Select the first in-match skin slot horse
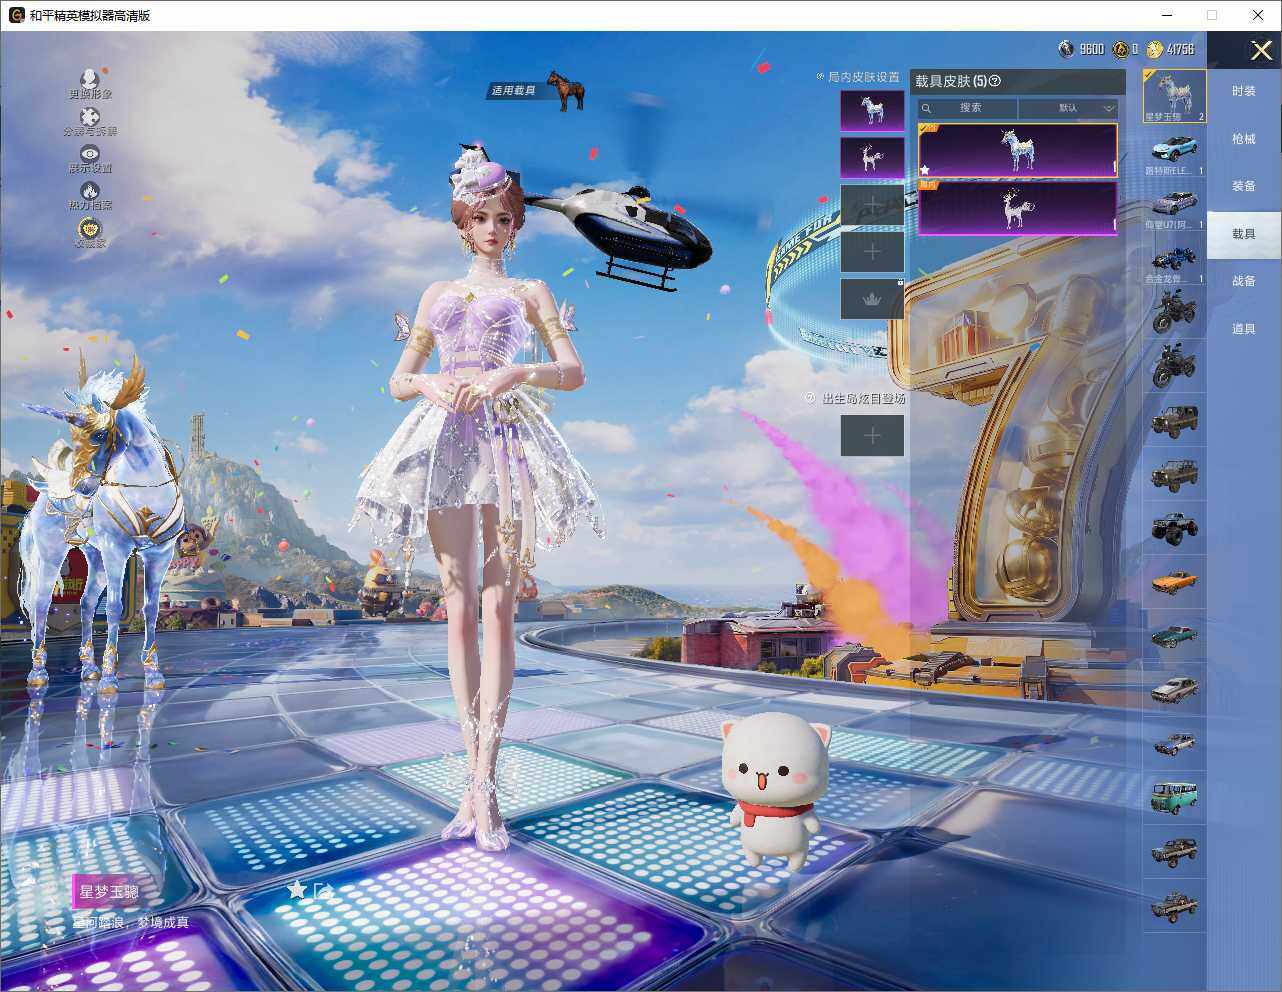 pos(872,110)
